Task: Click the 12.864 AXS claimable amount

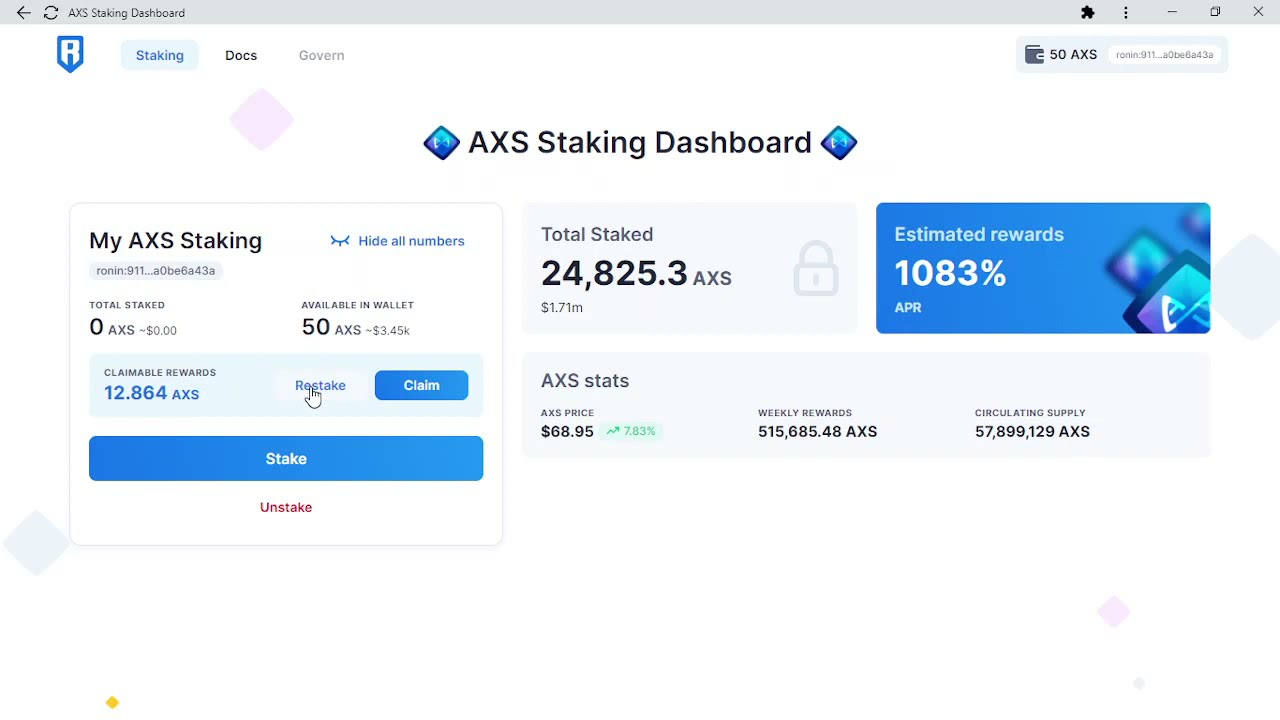Action: click(x=151, y=393)
